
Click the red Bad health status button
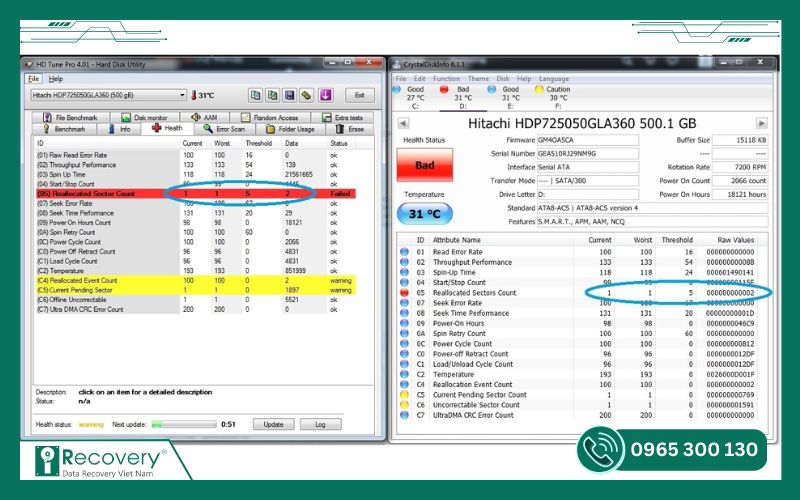coord(424,165)
